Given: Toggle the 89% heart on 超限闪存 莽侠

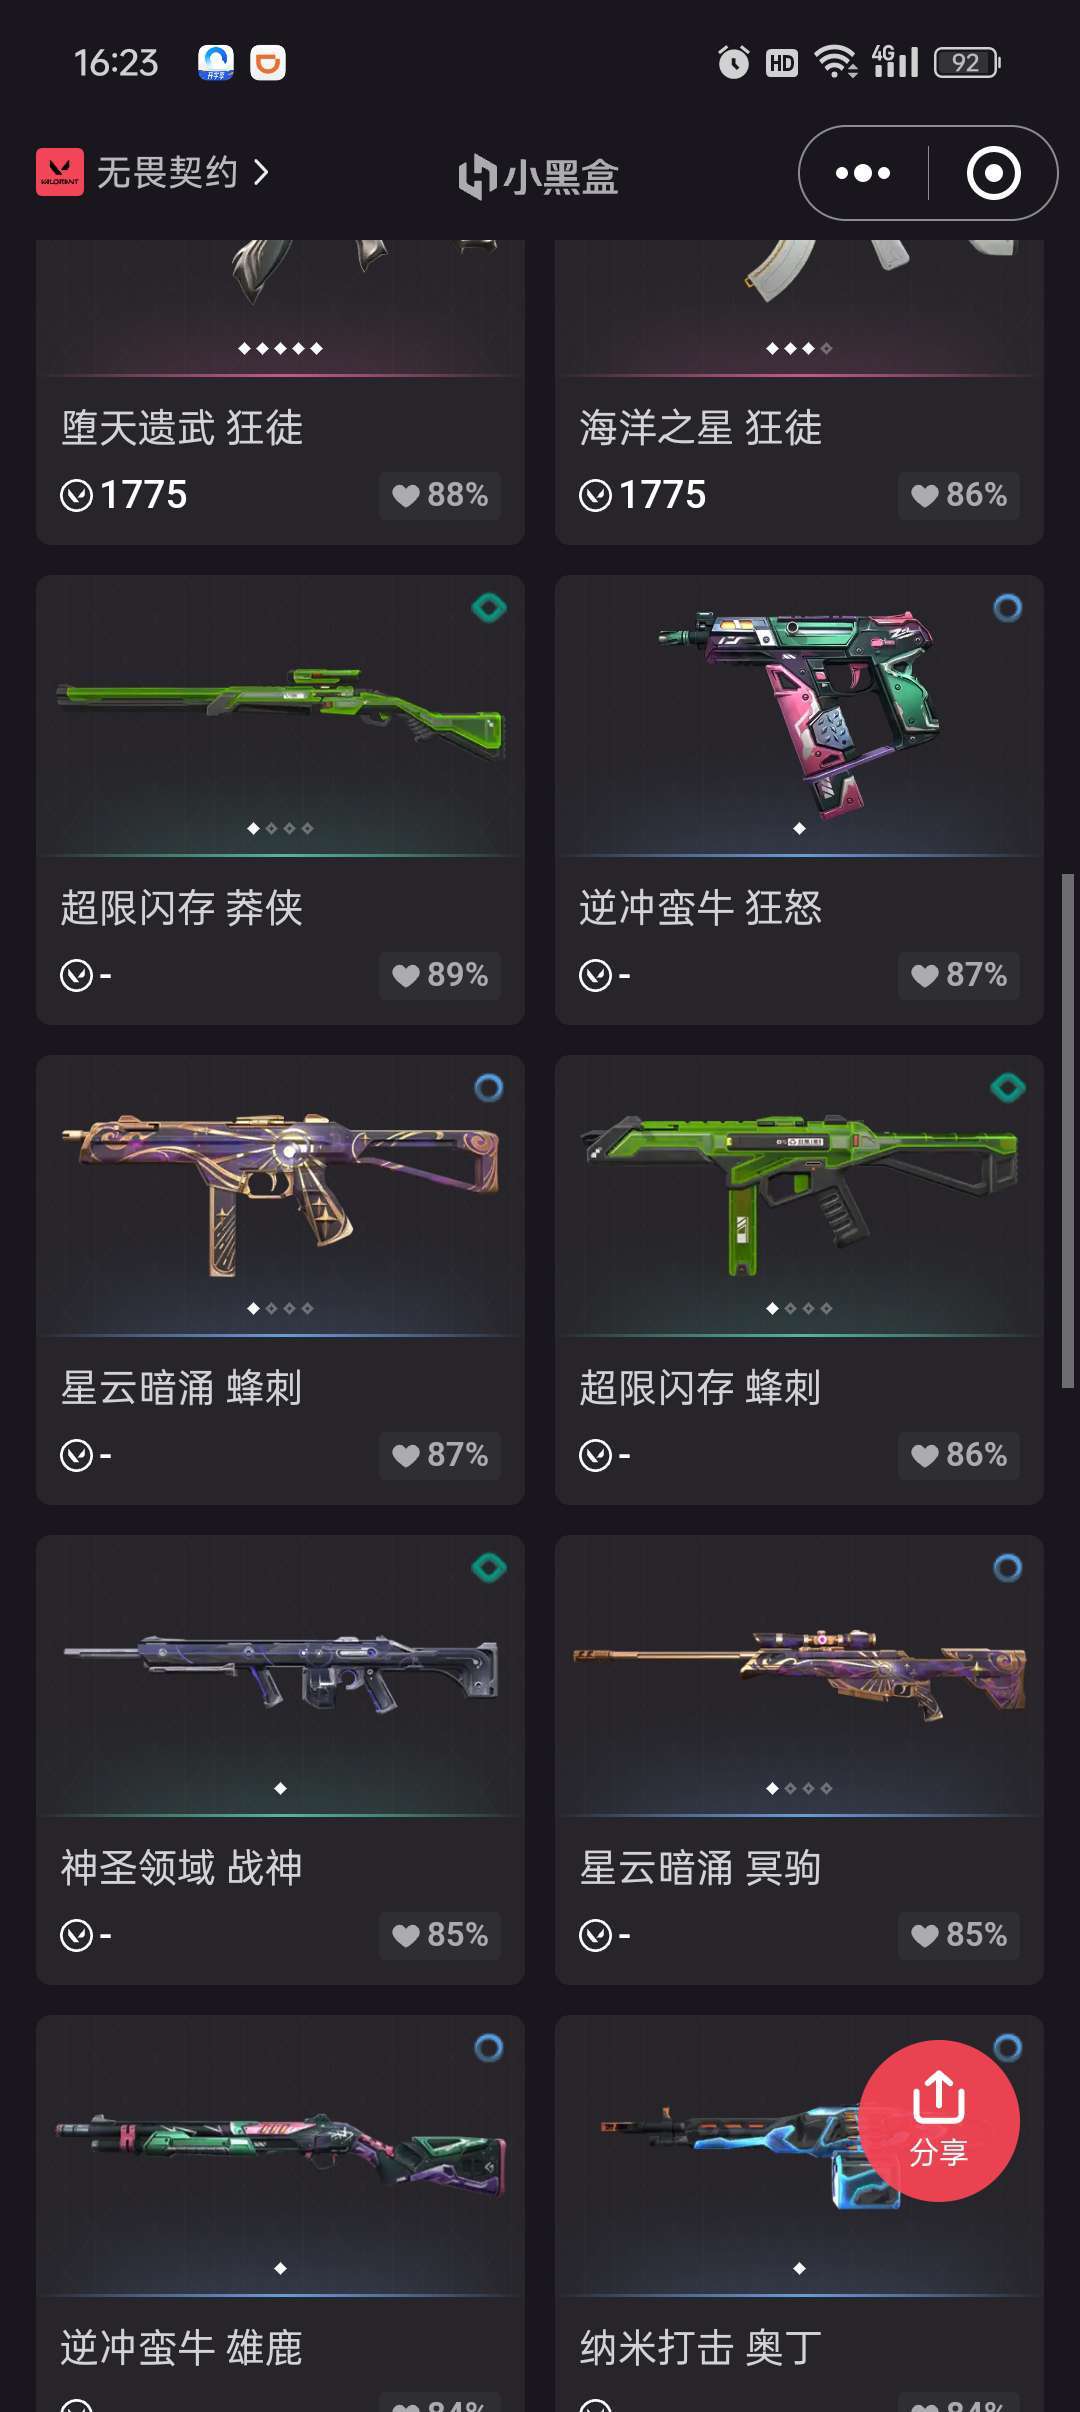Looking at the screenshot, I should [440, 975].
